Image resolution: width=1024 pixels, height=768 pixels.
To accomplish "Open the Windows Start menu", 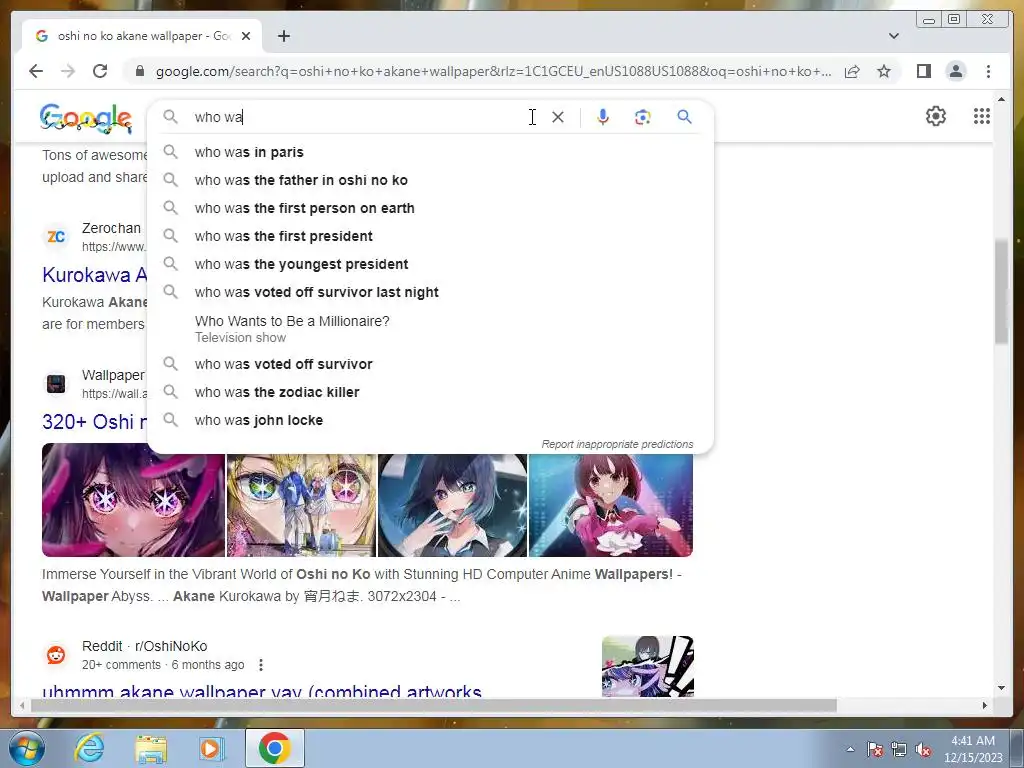I will (x=25, y=748).
